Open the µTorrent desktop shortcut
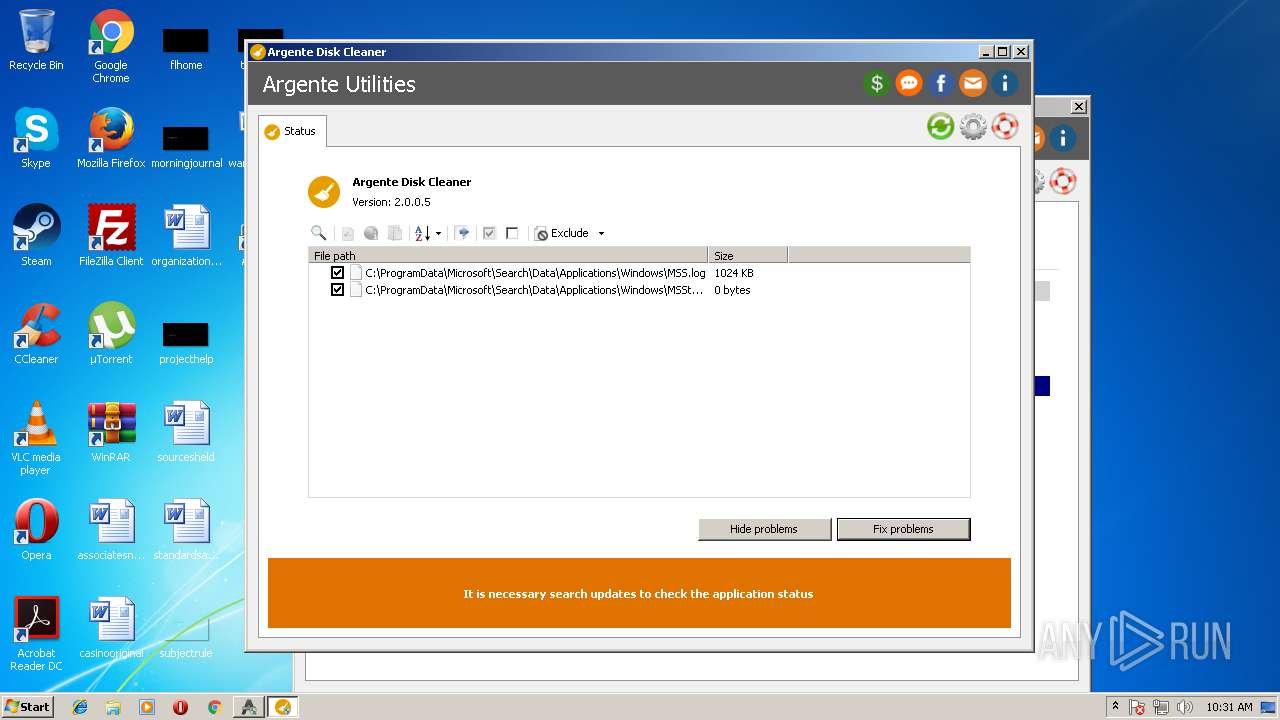1280x720 pixels. coord(111,334)
